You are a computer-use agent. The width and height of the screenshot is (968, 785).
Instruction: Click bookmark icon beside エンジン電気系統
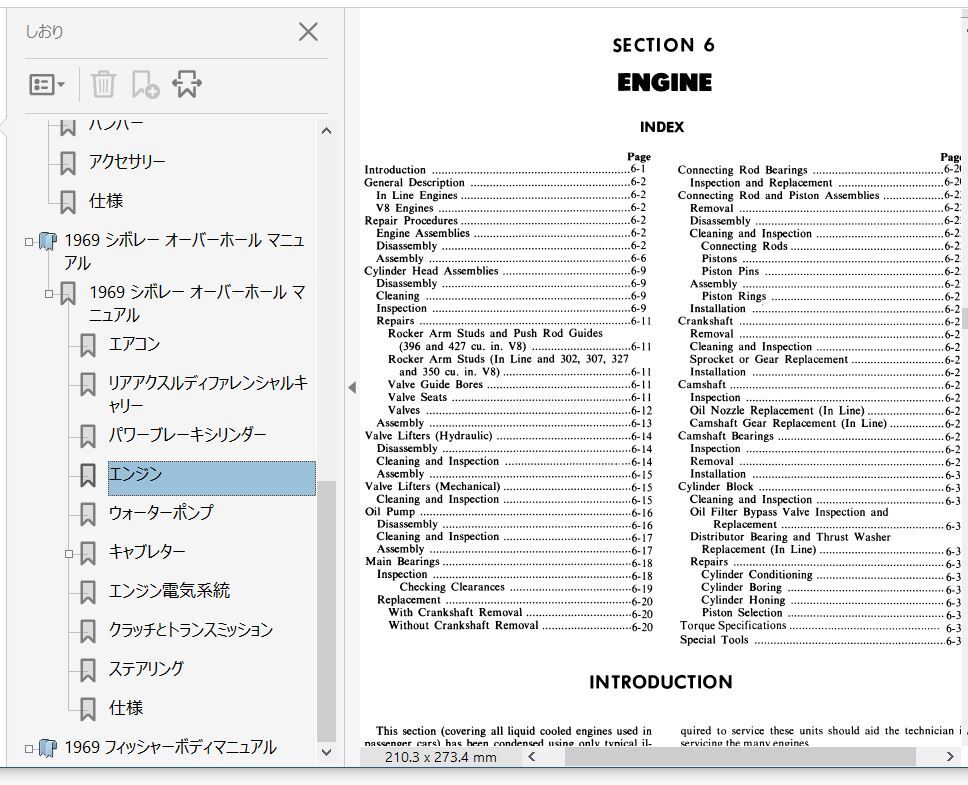(x=88, y=592)
